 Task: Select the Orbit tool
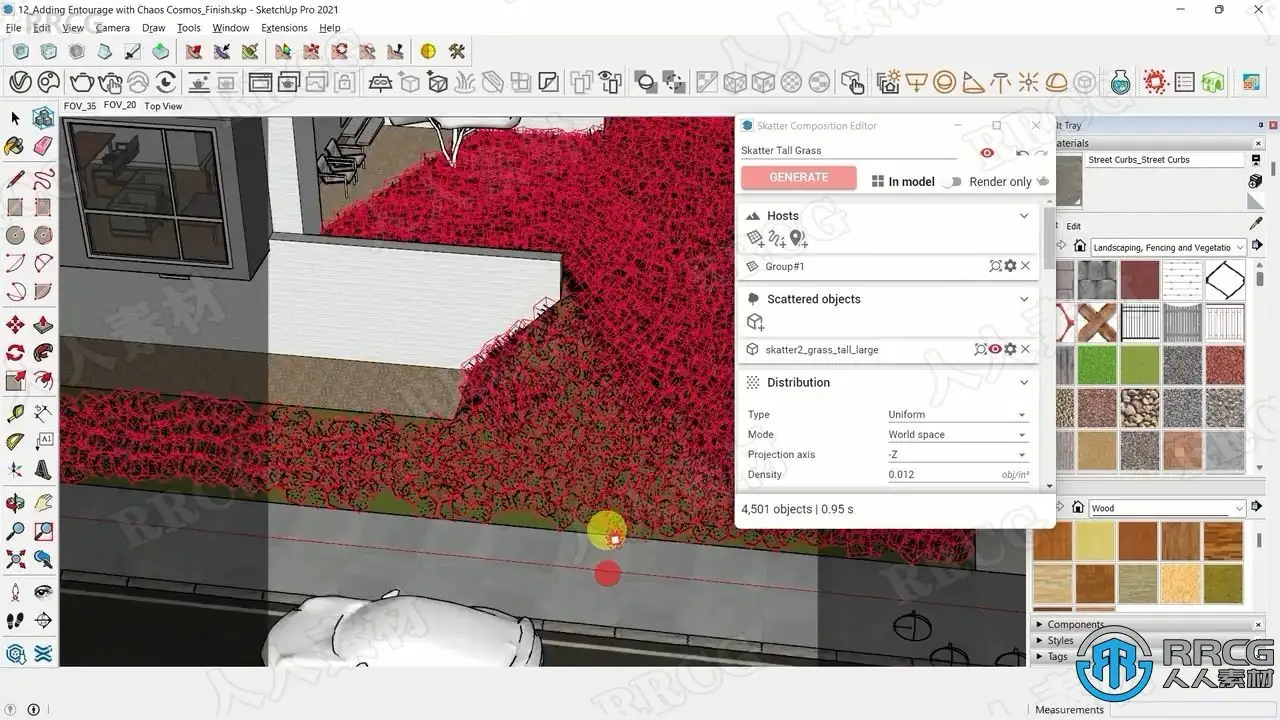pyautogui.click(x=15, y=503)
